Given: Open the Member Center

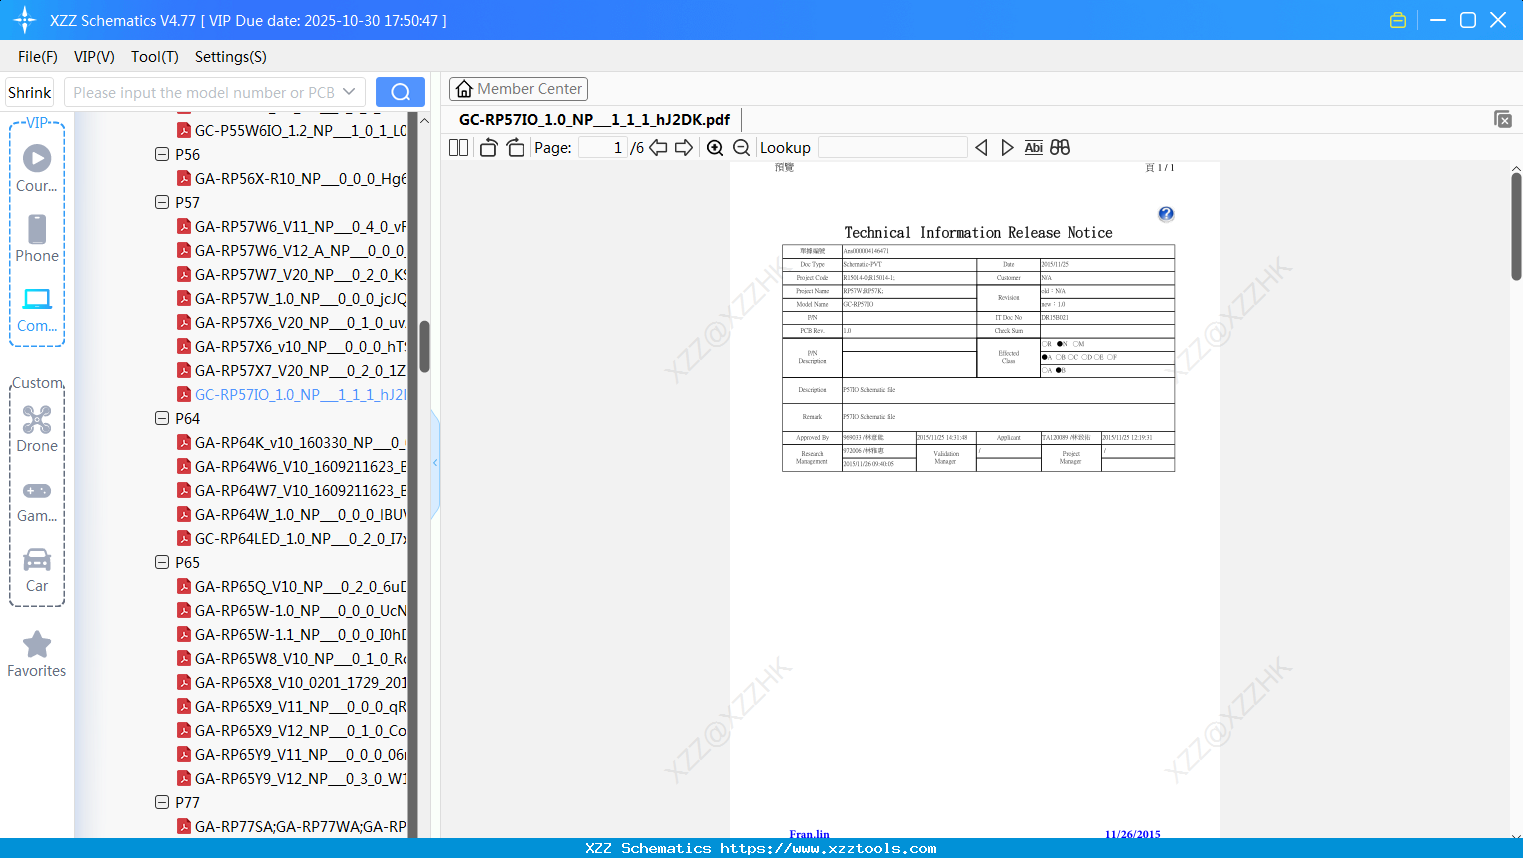Looking at the screenshot, I should click(518, 89).
